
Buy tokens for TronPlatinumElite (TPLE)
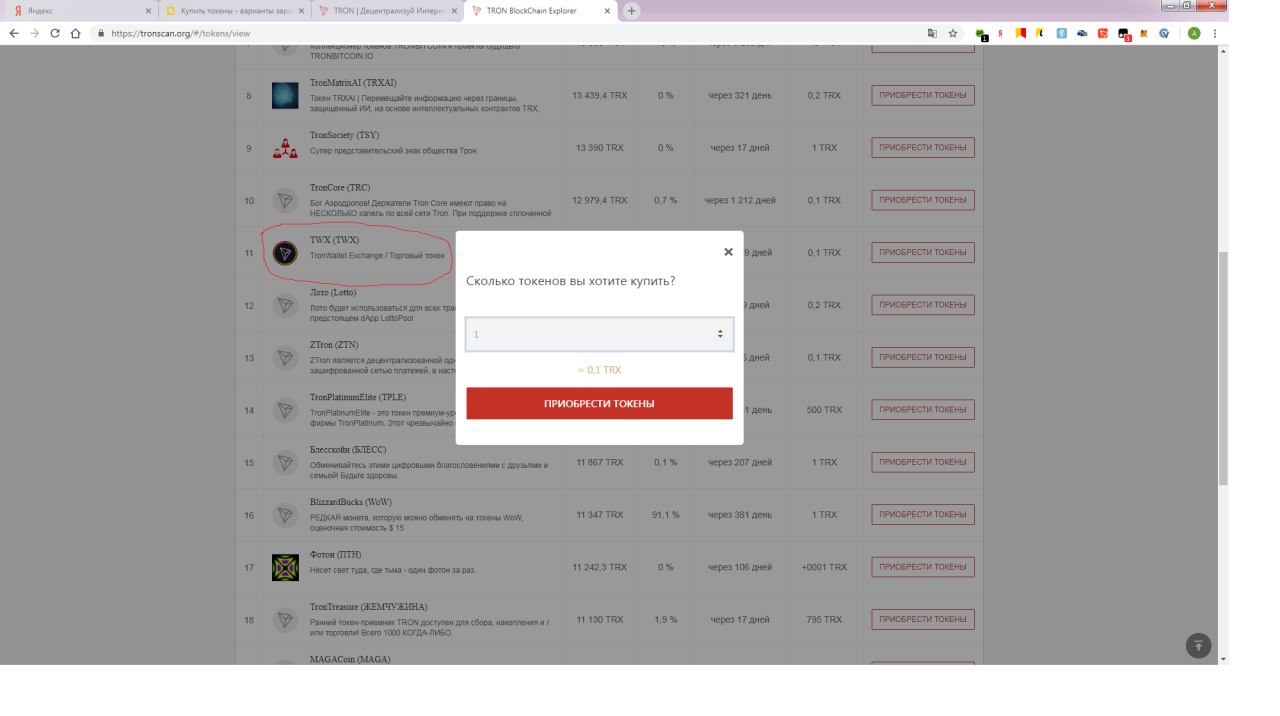point(923,410)
